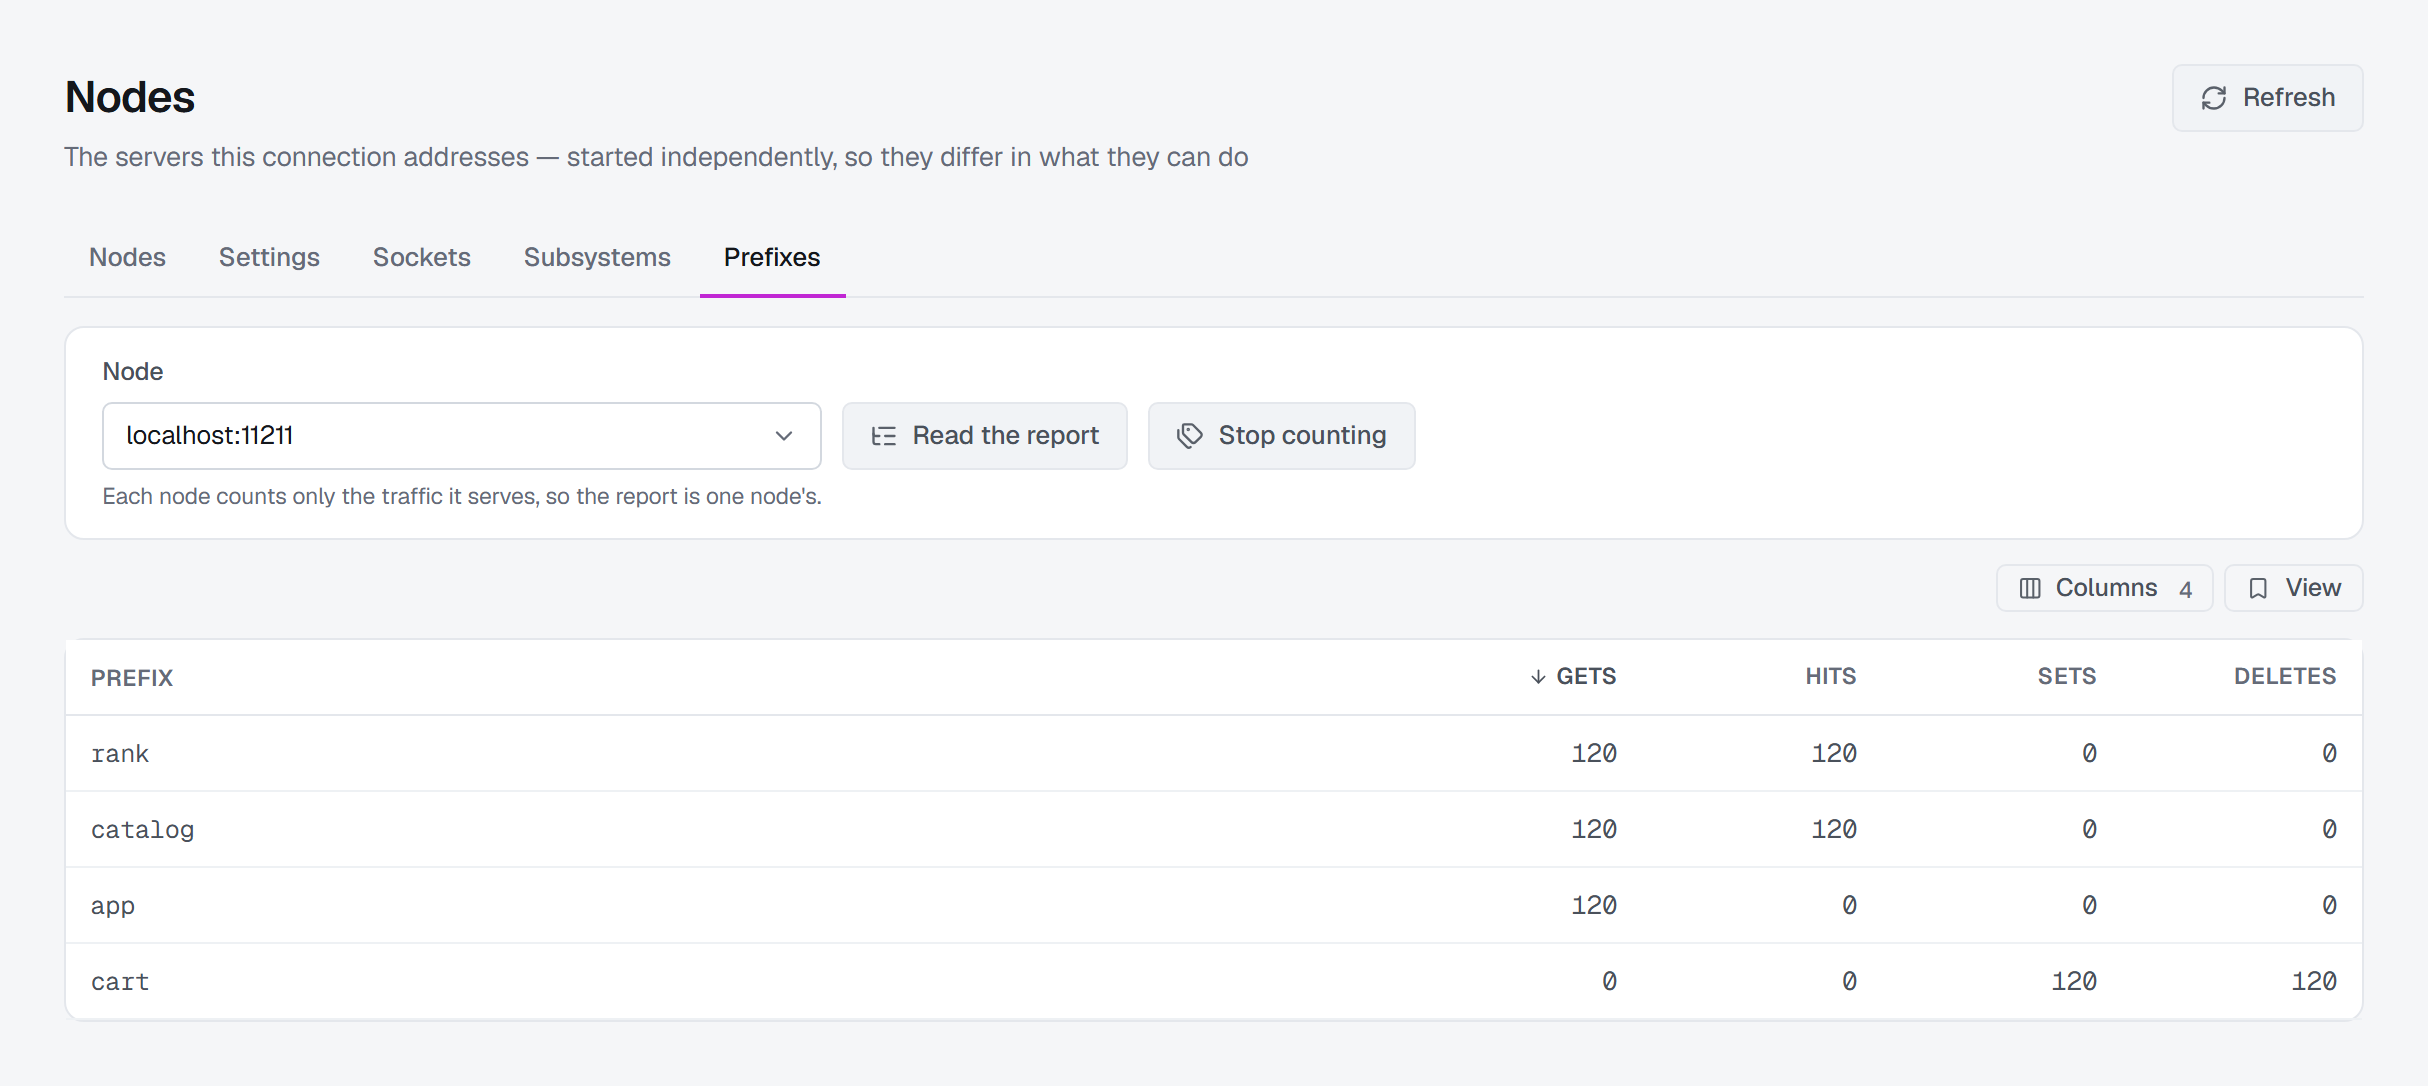Click the Nodes page heading

(x=130, y=97)
